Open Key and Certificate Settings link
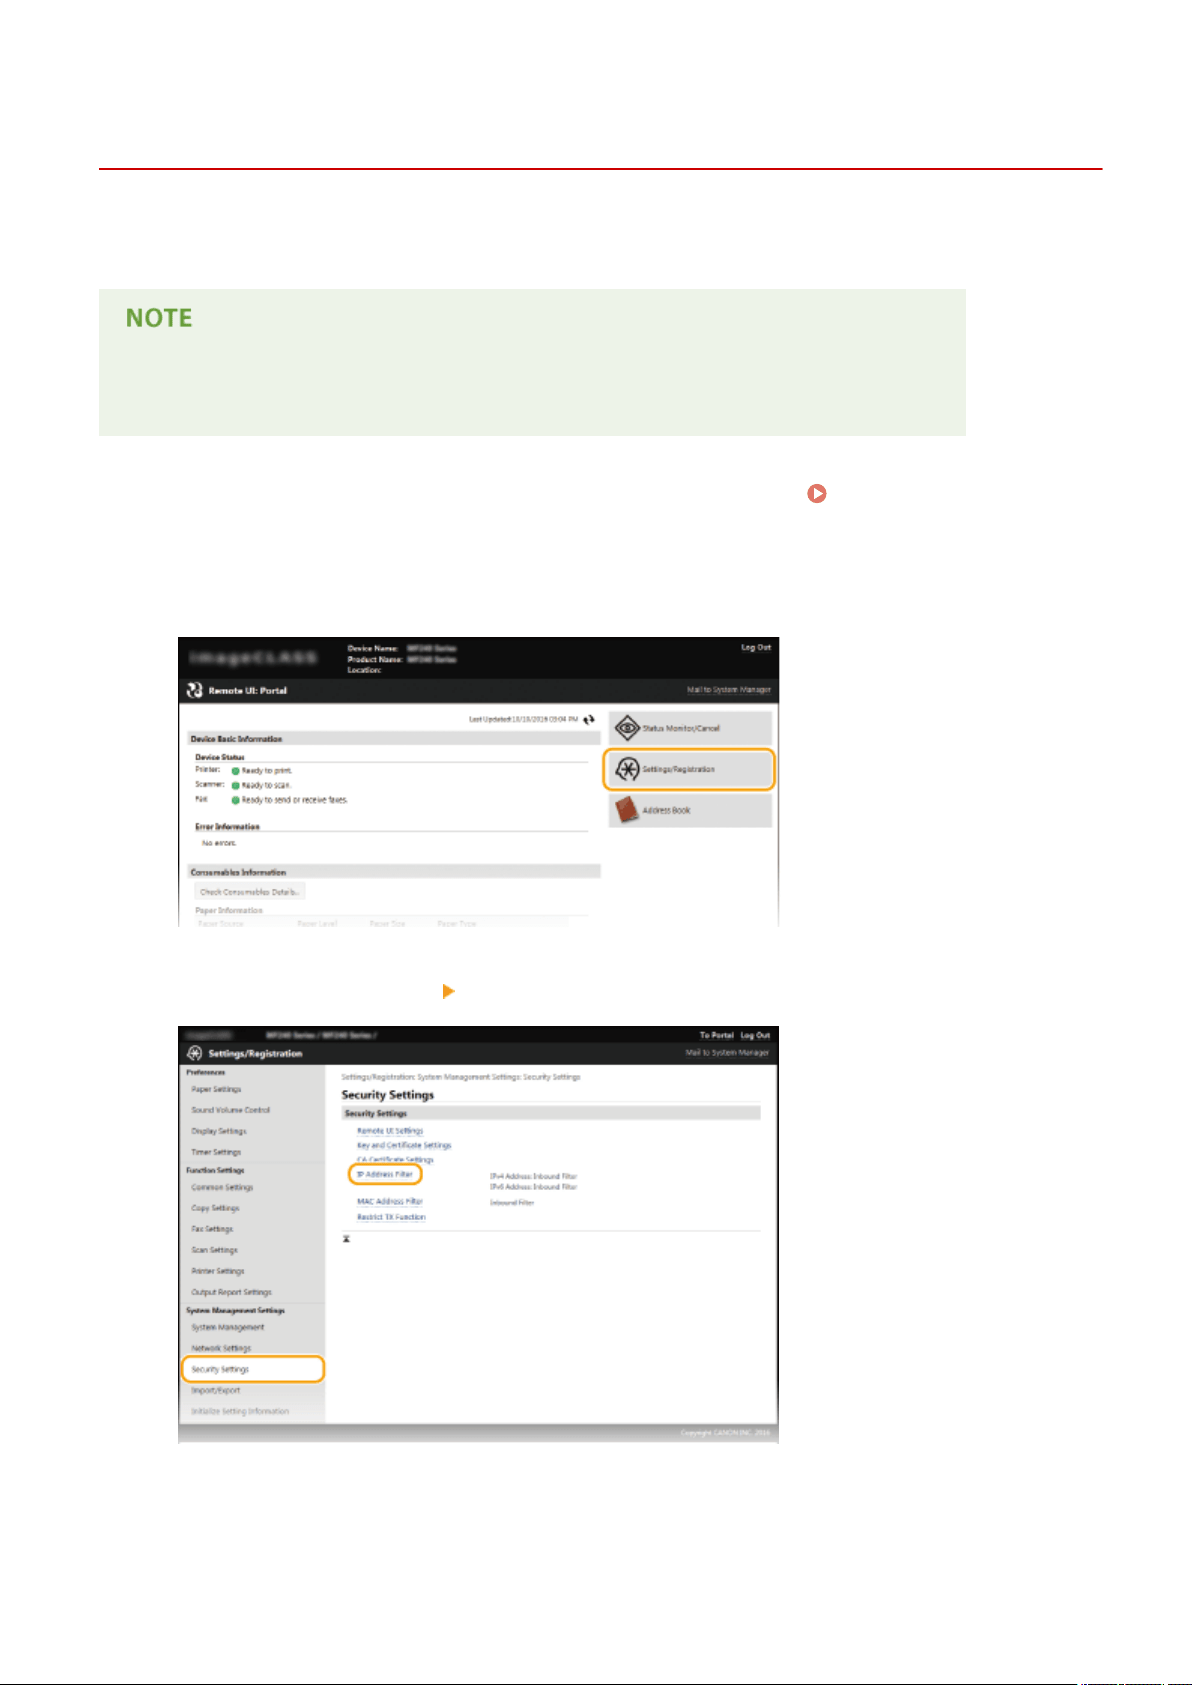 click(404, 1145)
